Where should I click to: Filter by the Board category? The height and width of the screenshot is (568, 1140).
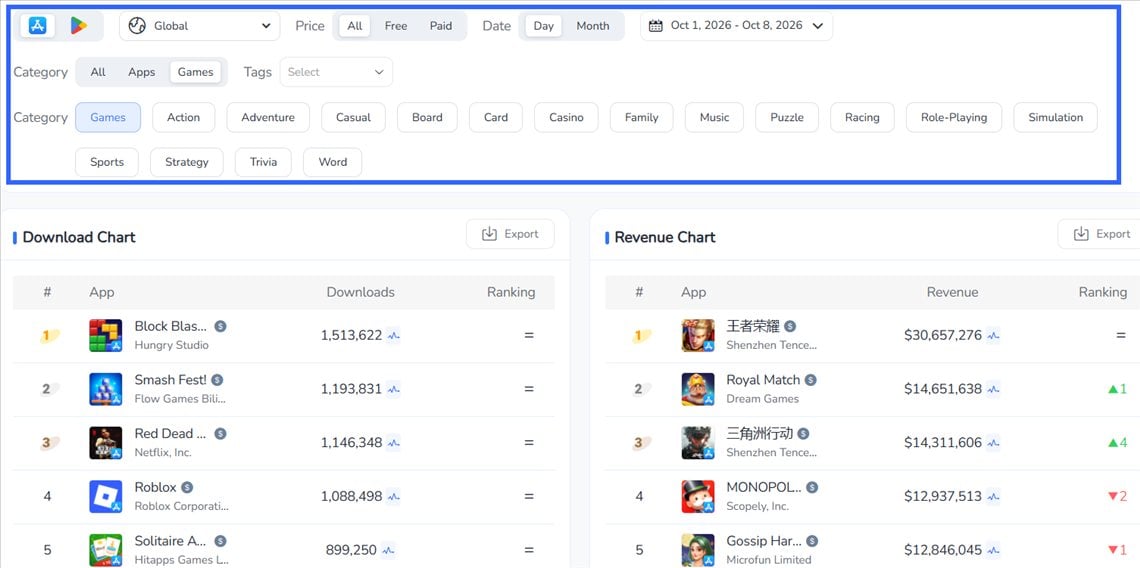pos(428,117)
